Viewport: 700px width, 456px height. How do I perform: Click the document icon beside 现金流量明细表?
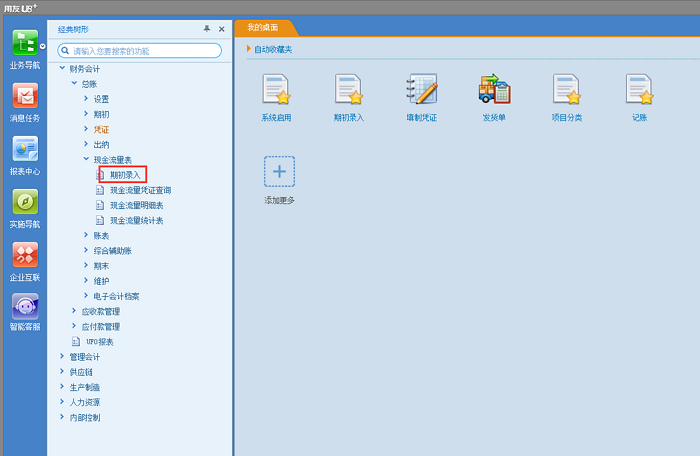click(x=100, y=205)
